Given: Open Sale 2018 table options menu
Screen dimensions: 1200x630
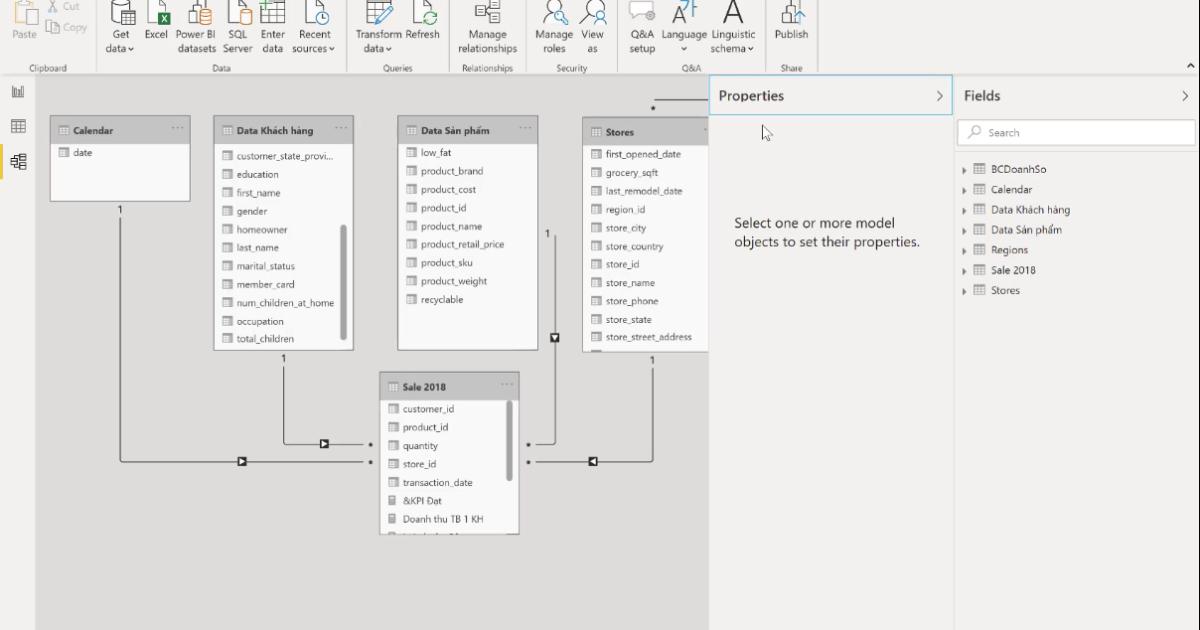Looking at the screenshot, I should 507,386.
